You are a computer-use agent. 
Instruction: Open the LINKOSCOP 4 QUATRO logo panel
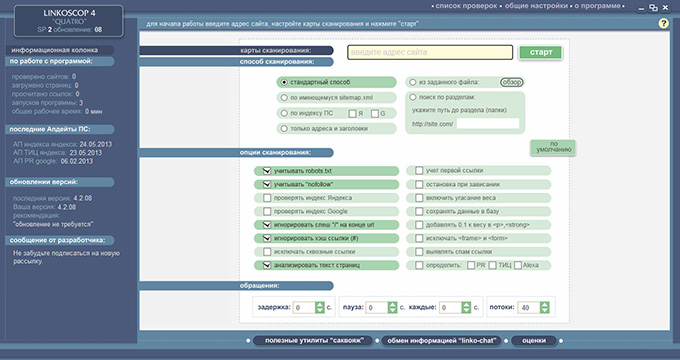click(69, 21)
